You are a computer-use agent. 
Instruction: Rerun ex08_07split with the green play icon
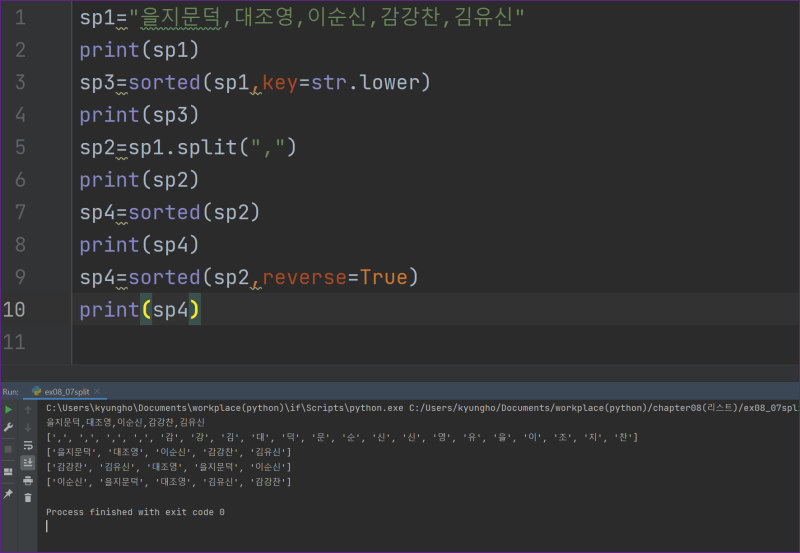(x=8, y=409)
